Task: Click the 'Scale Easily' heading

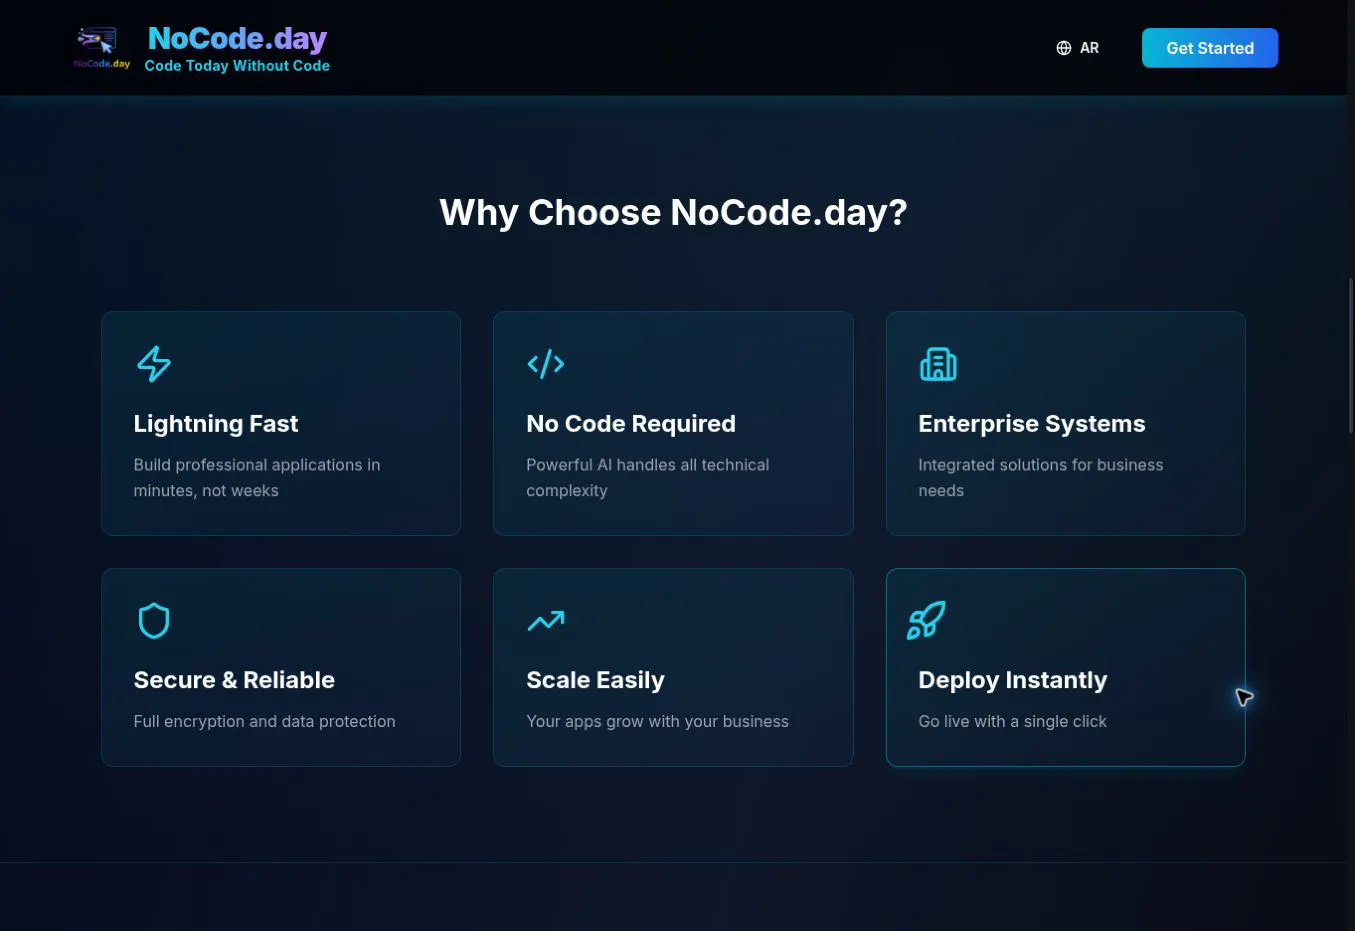Action: coord(595,680)
